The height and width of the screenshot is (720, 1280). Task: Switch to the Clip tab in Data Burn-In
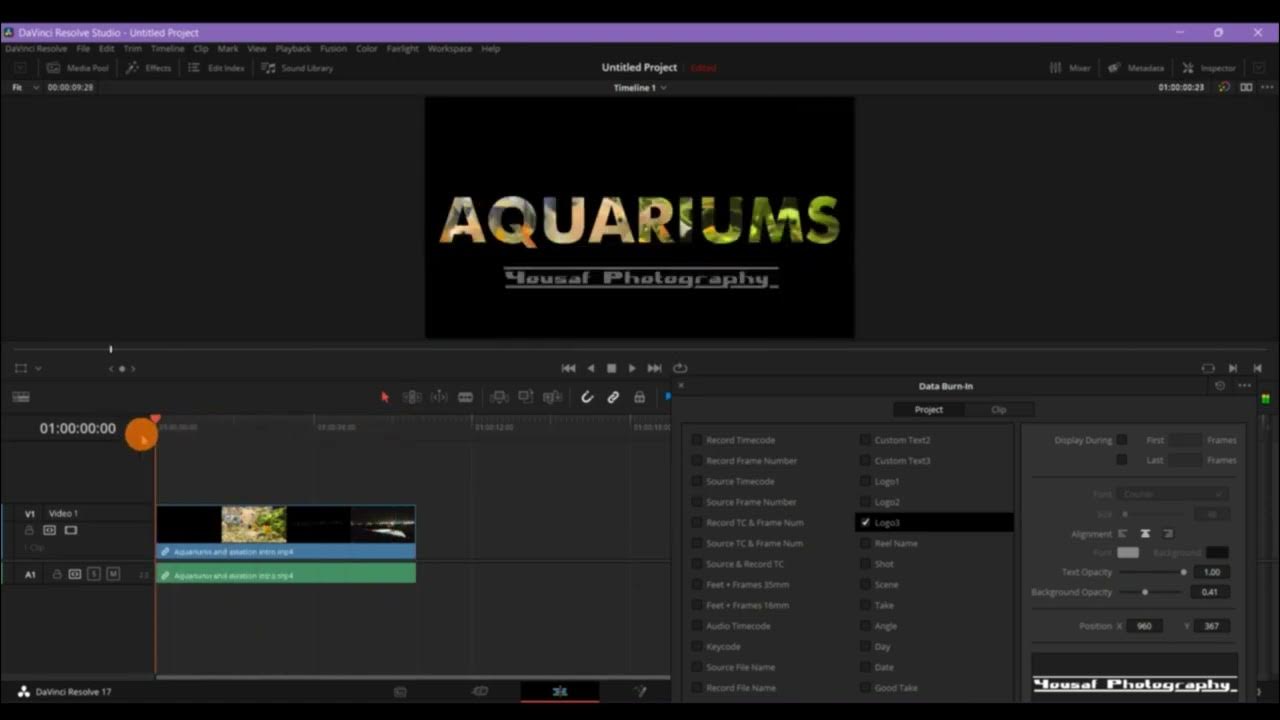click(998, 409)
